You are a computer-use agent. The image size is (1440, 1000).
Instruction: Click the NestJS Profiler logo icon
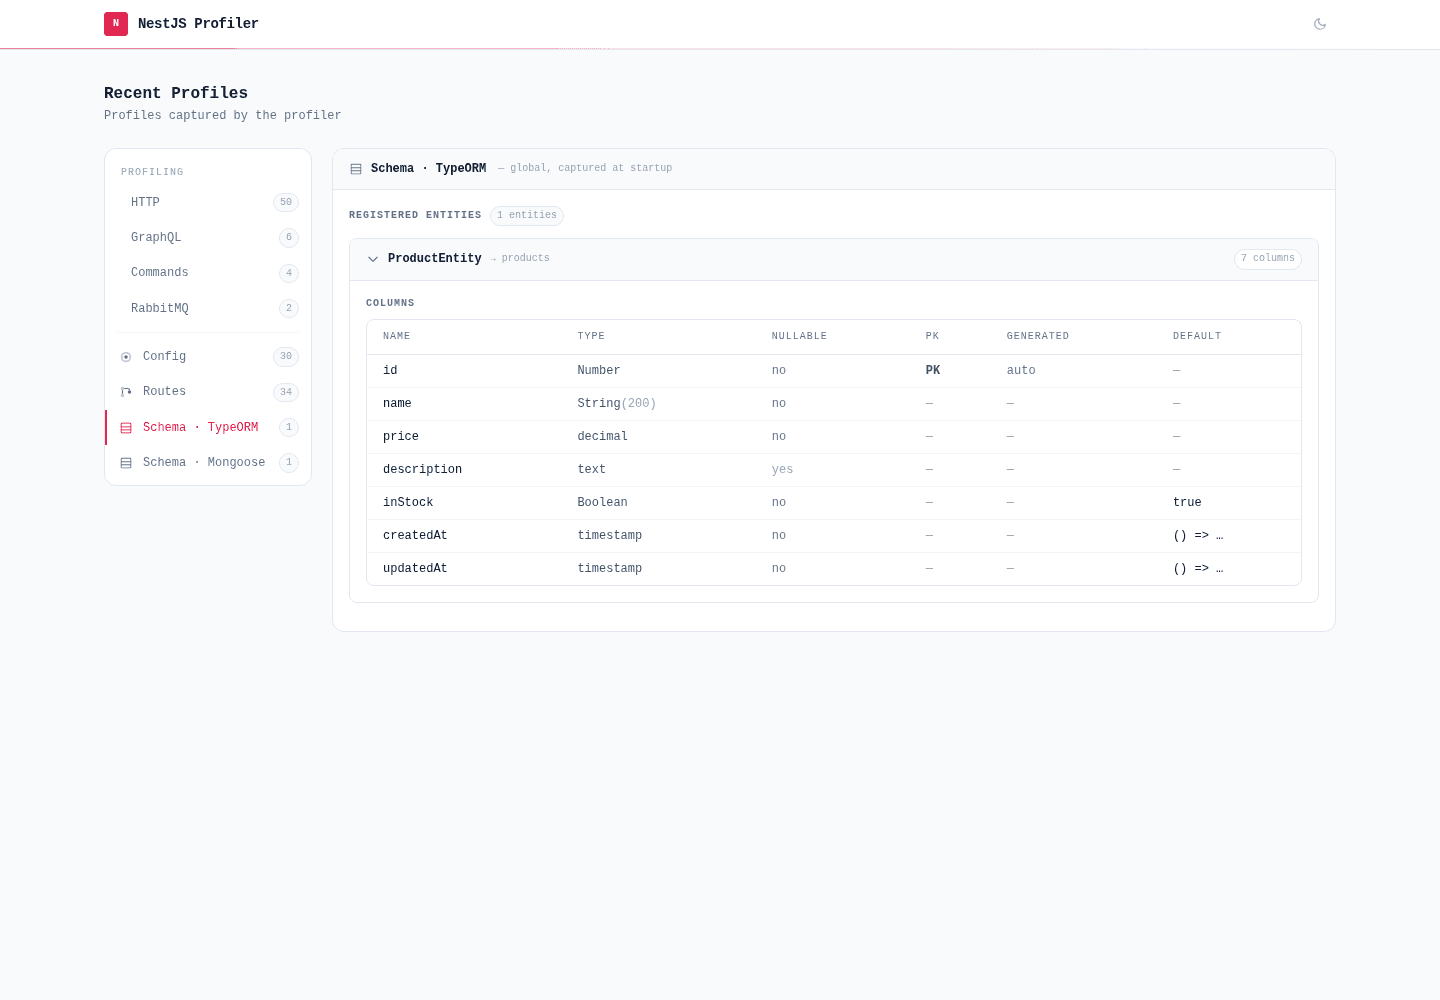pos(116,24)
